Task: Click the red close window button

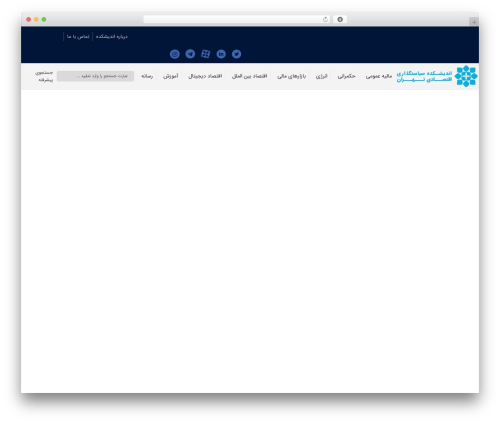Action: tap(29, 19)
